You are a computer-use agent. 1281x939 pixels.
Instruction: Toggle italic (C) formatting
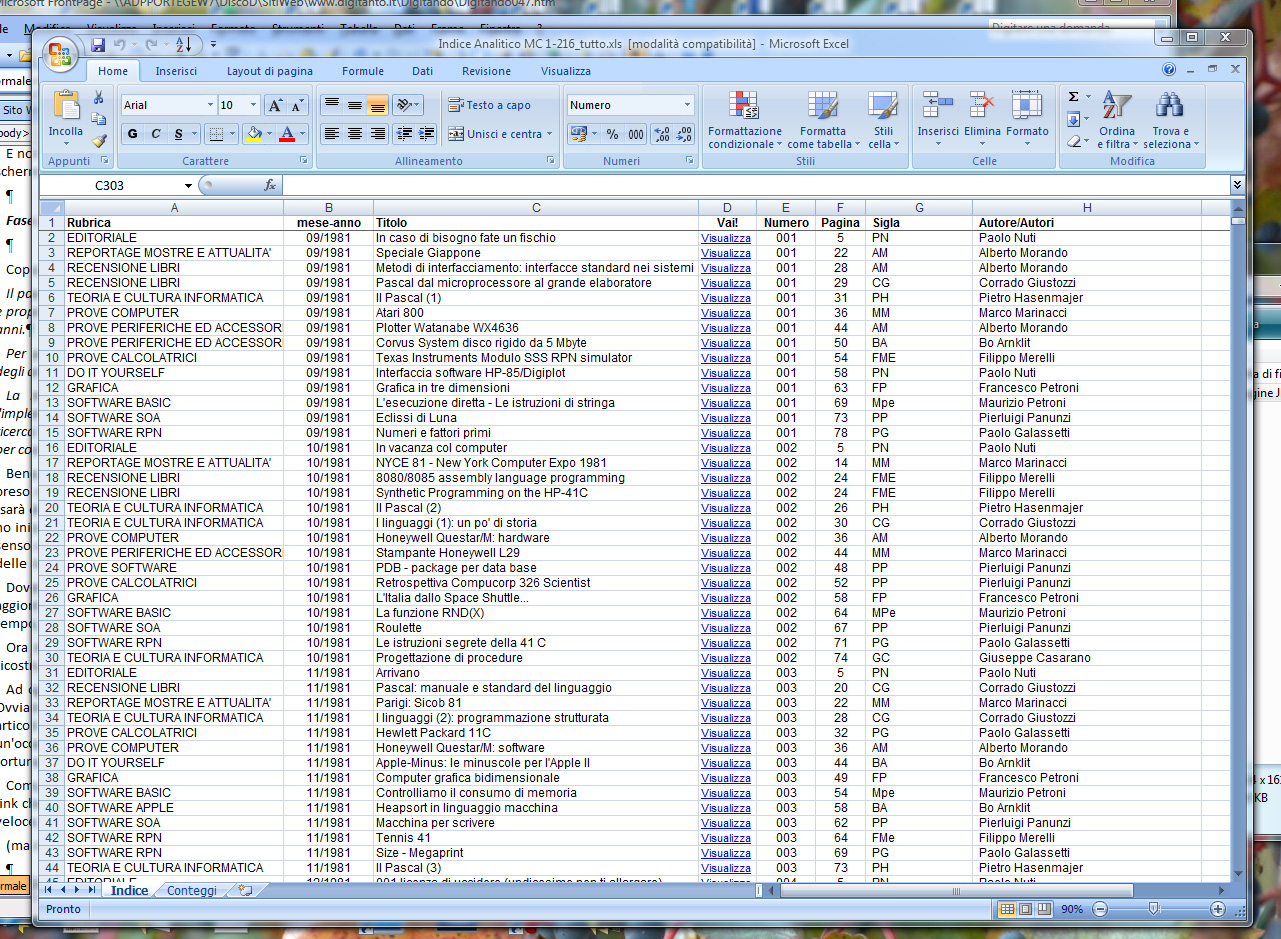point(156,134)
